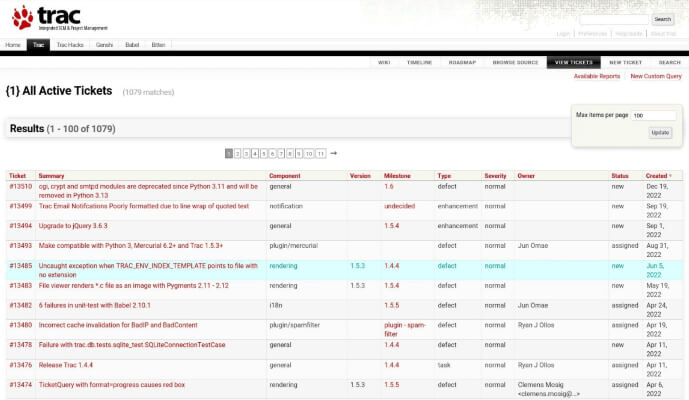Open the Bitten tab

click(x=158, y=45)
